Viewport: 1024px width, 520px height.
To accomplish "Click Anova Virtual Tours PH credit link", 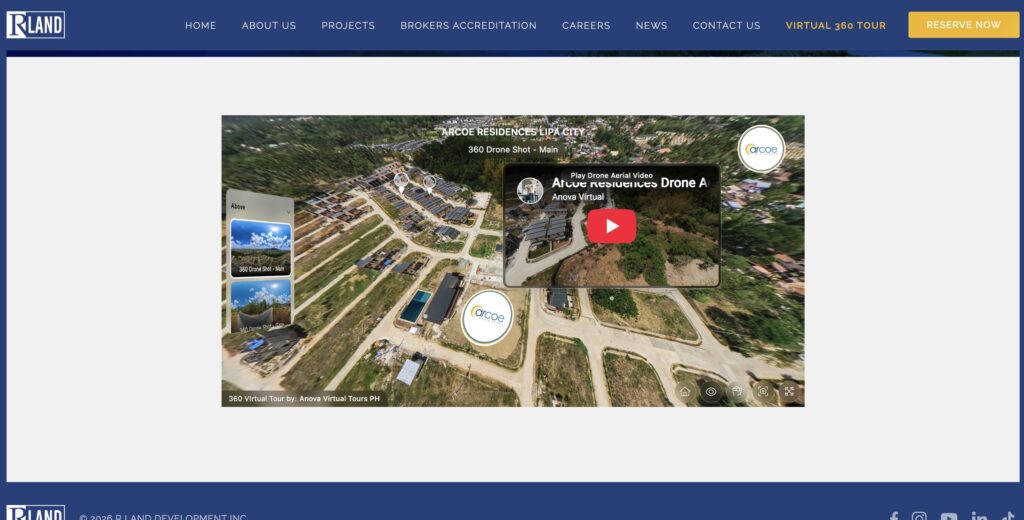I will tap(339, 398).
